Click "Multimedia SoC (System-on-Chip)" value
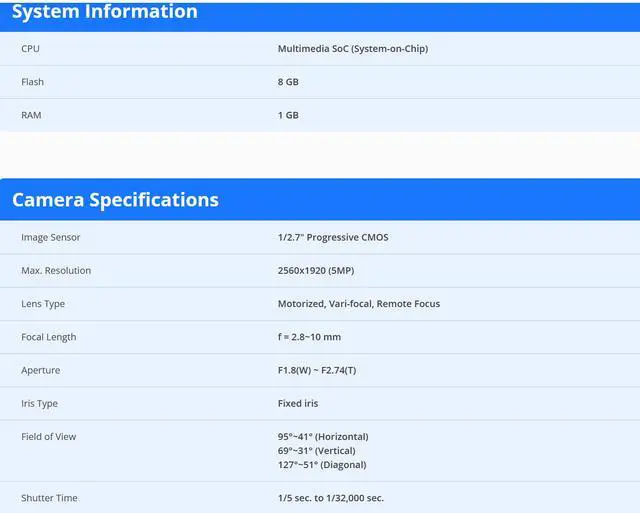 pos(353,49)
